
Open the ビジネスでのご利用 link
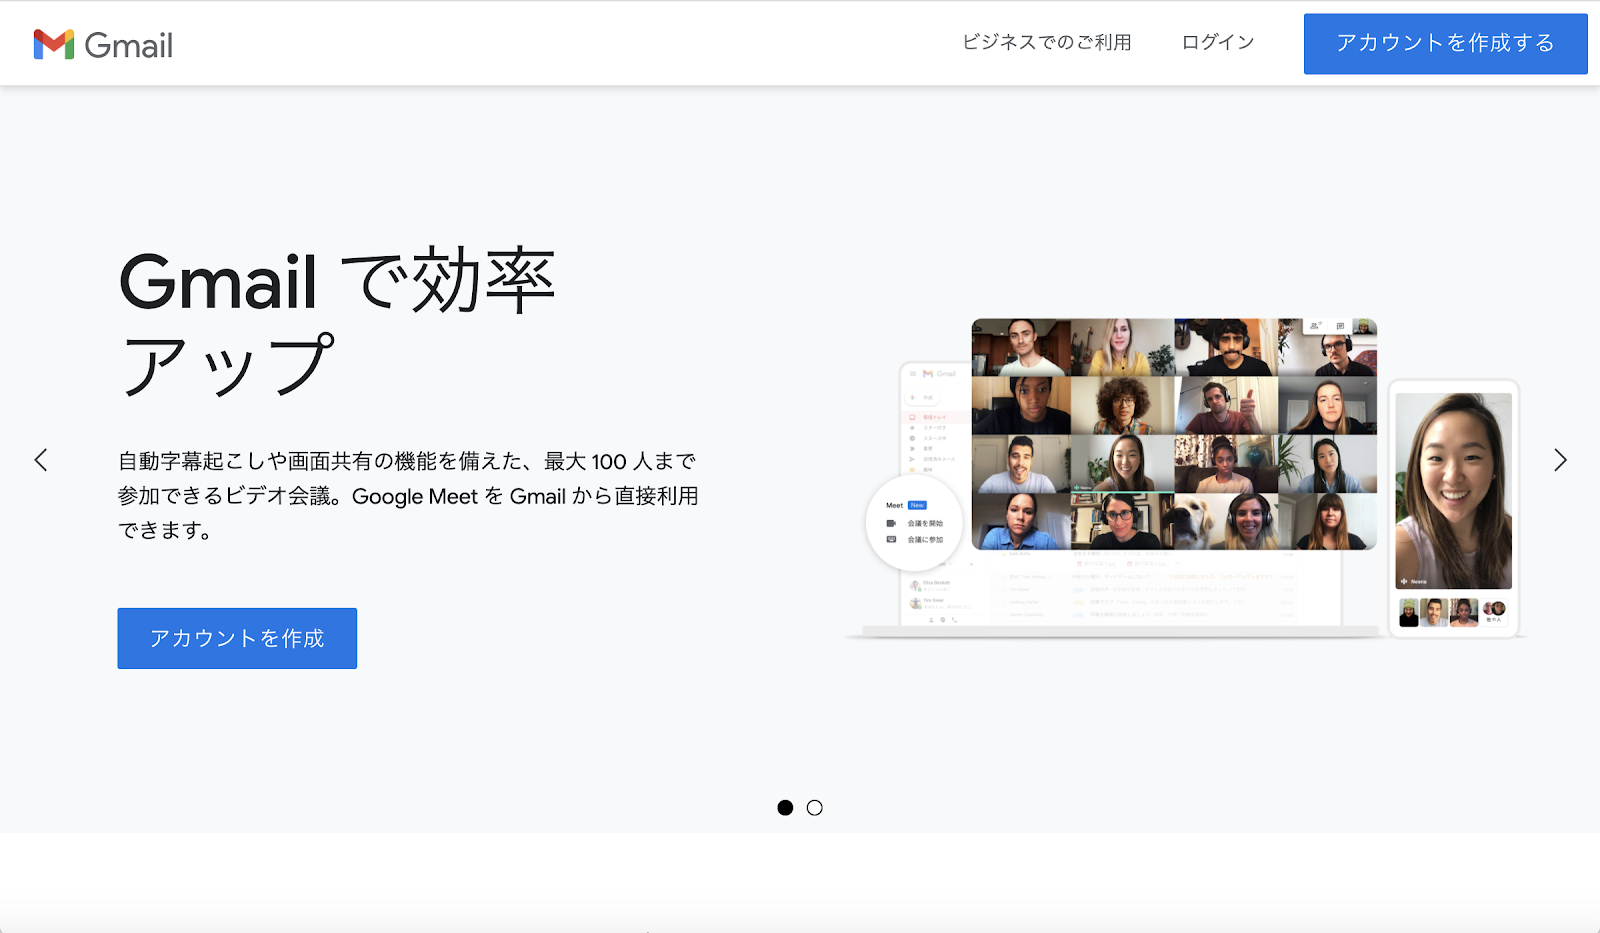[1046, 42]
